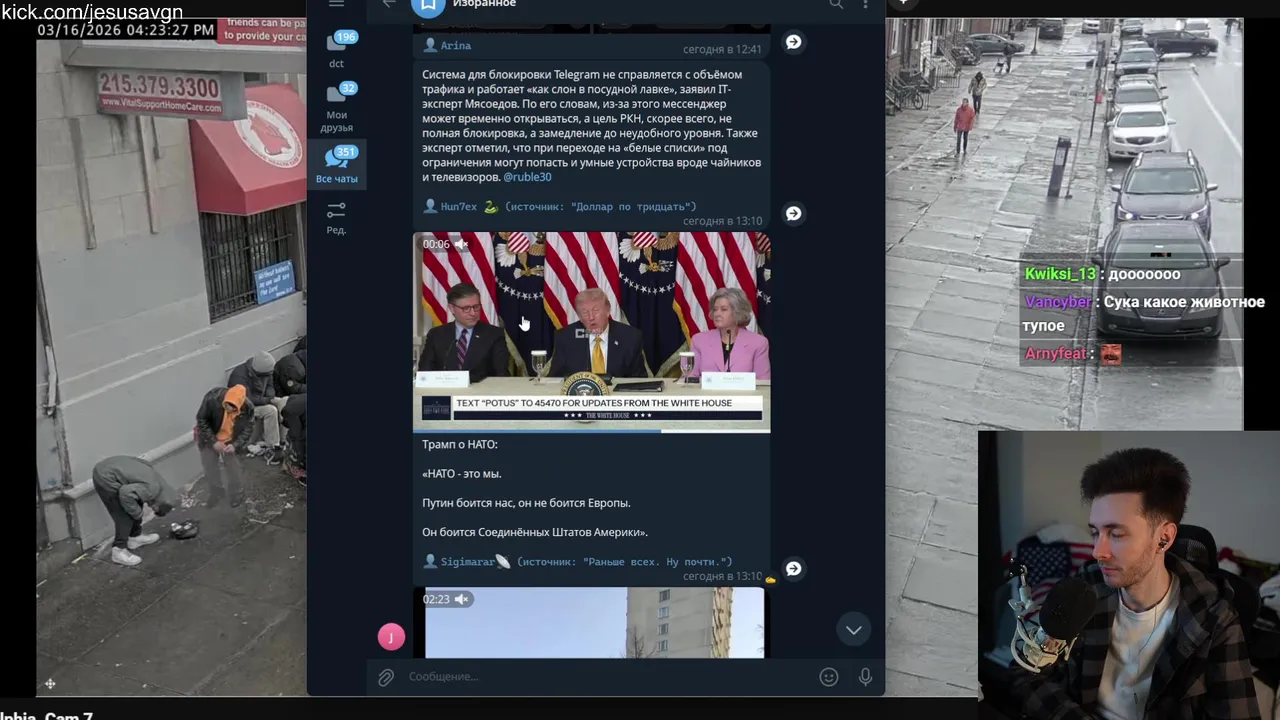Unmute the 00:06 video sound icon

point(461,244)
